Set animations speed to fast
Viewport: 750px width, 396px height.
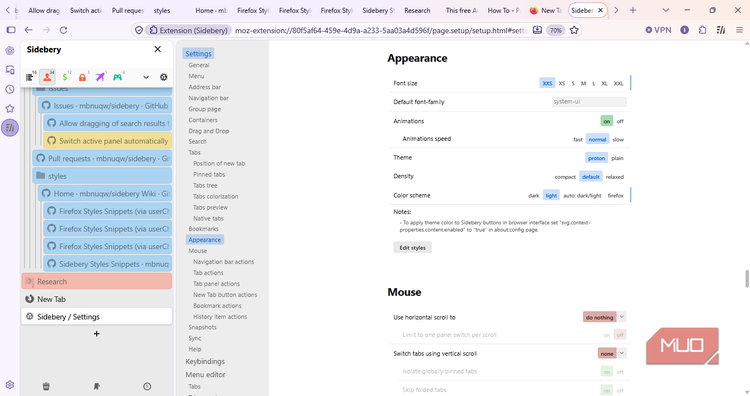[x=578, y=140]
